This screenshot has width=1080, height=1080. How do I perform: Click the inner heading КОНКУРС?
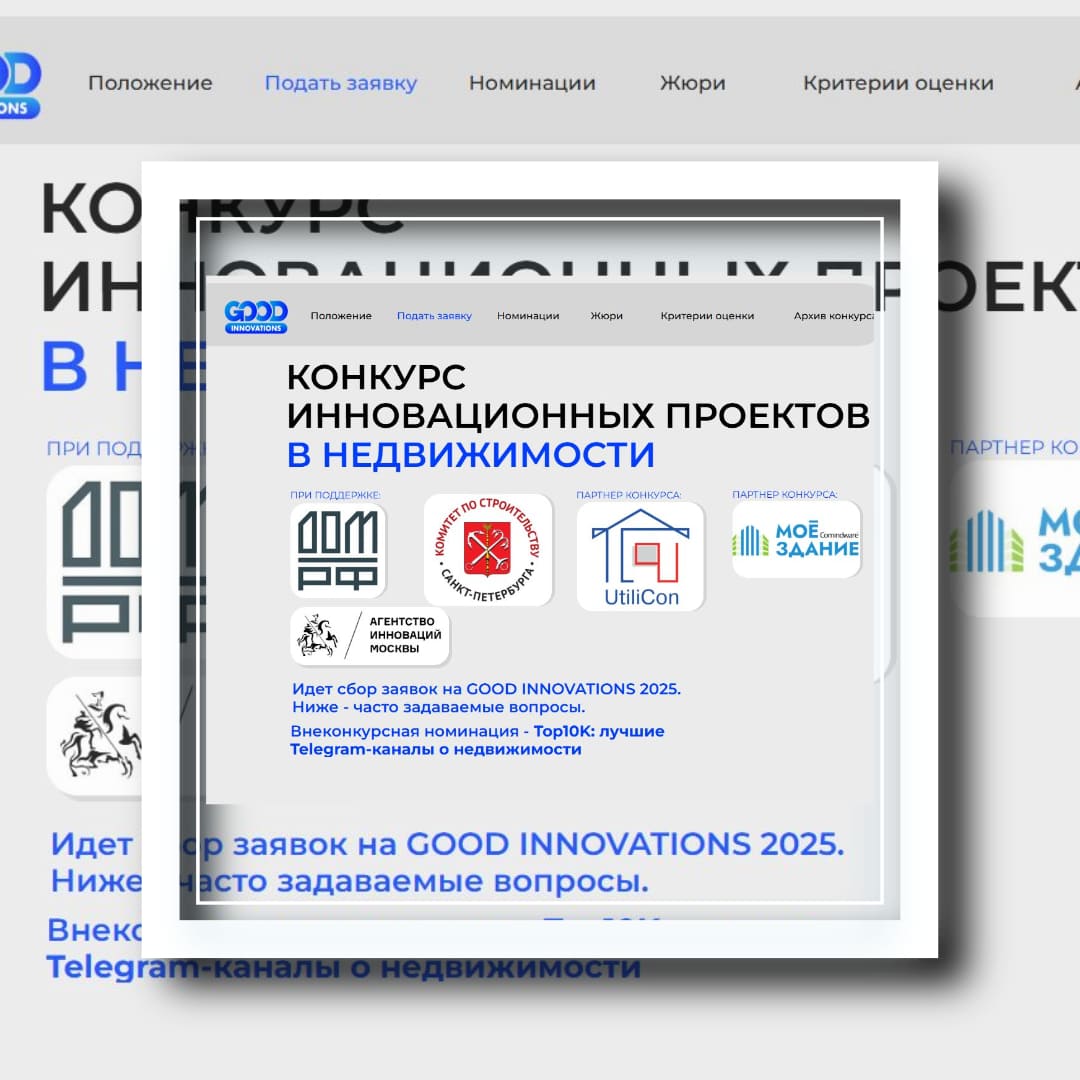376,377
